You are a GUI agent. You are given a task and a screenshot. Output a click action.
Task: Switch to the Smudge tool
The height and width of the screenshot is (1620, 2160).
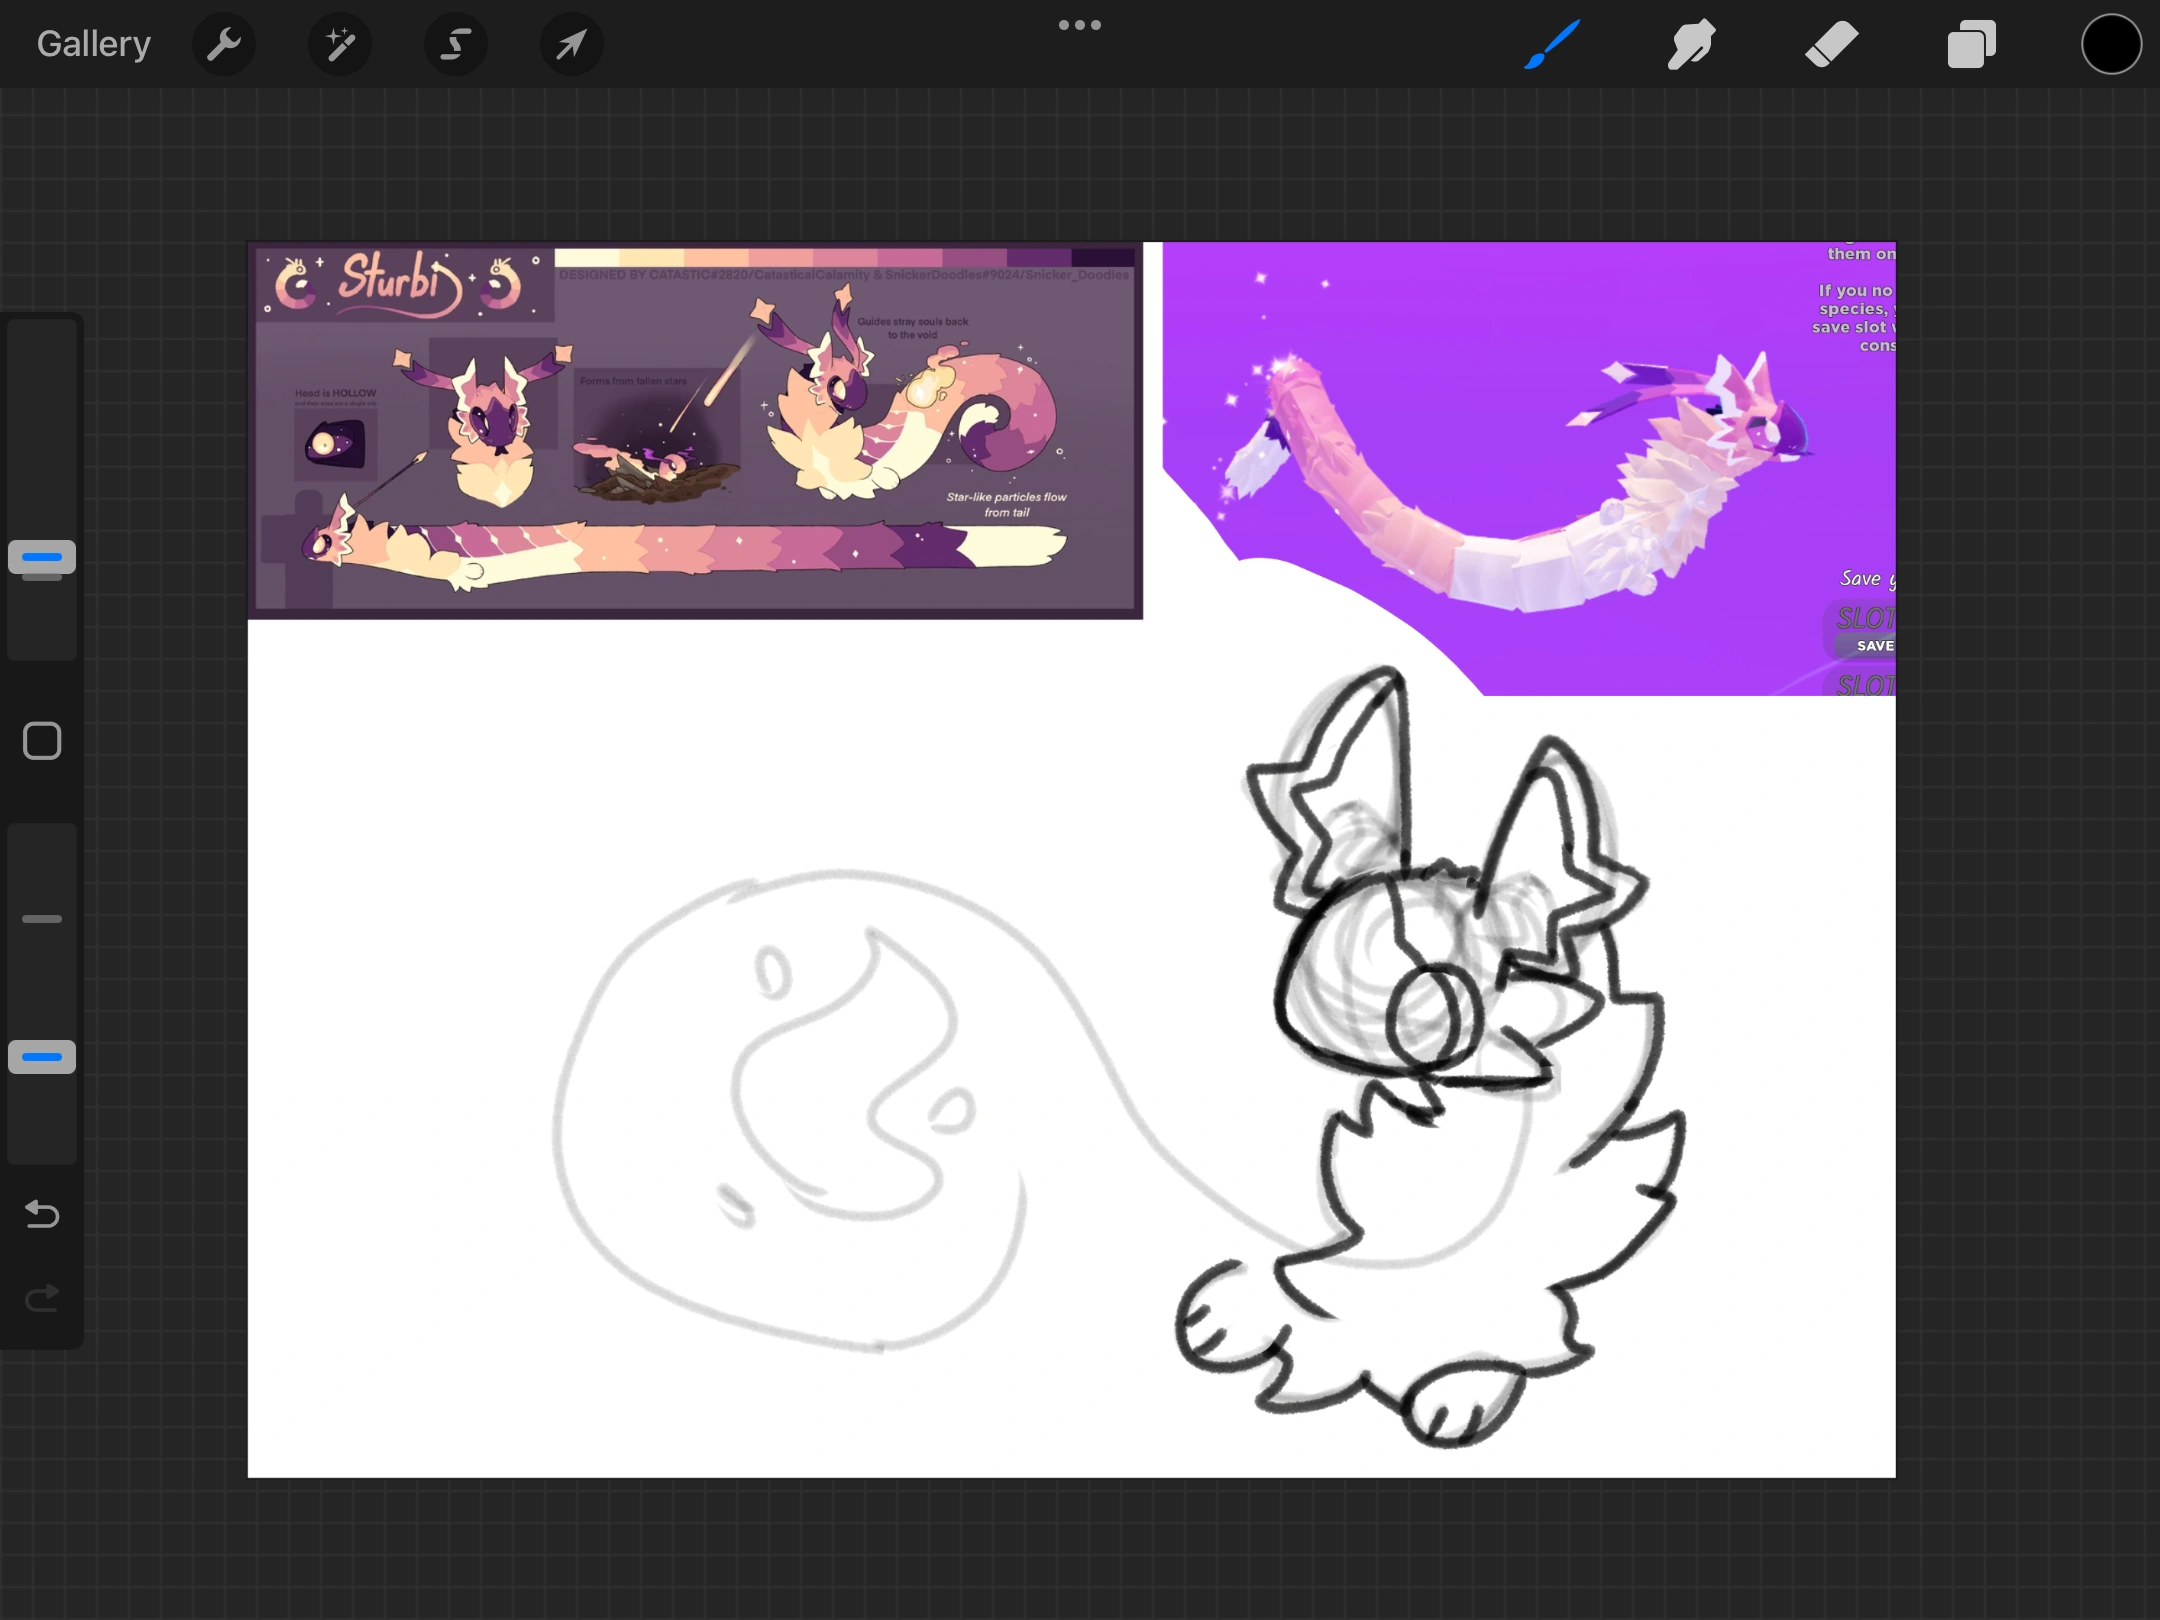pos(1692,43)
